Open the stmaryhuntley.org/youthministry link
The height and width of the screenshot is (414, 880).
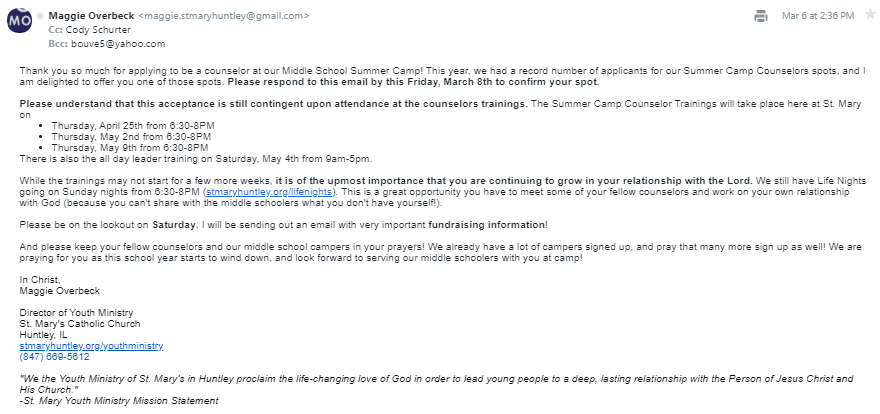tap(91, 345)
